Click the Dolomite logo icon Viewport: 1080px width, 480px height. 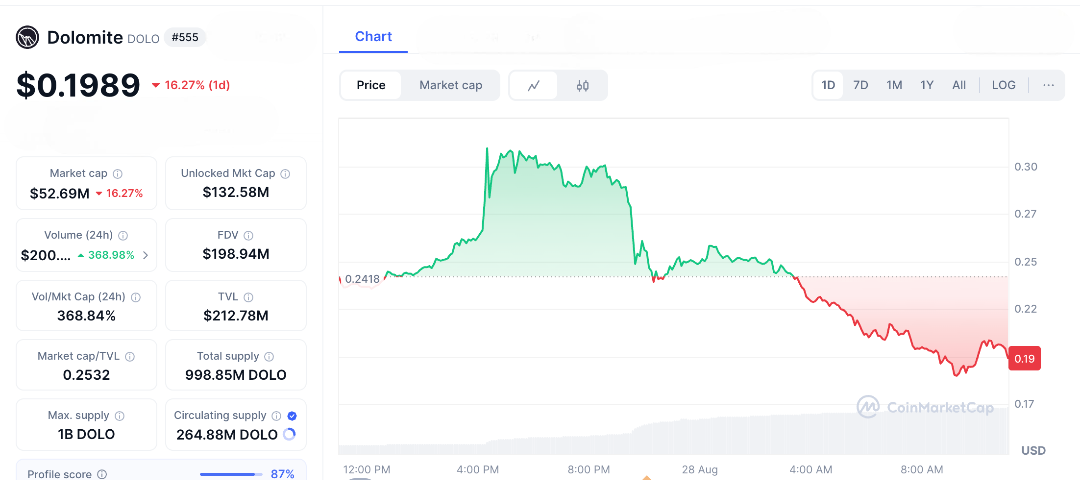coord(27,38)
